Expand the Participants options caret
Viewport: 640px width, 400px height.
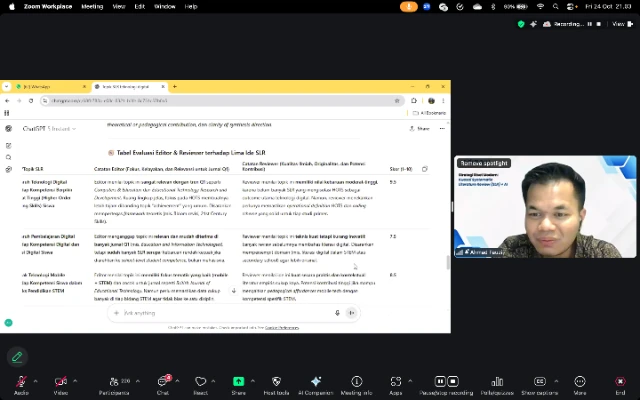[x=138, y=381]
